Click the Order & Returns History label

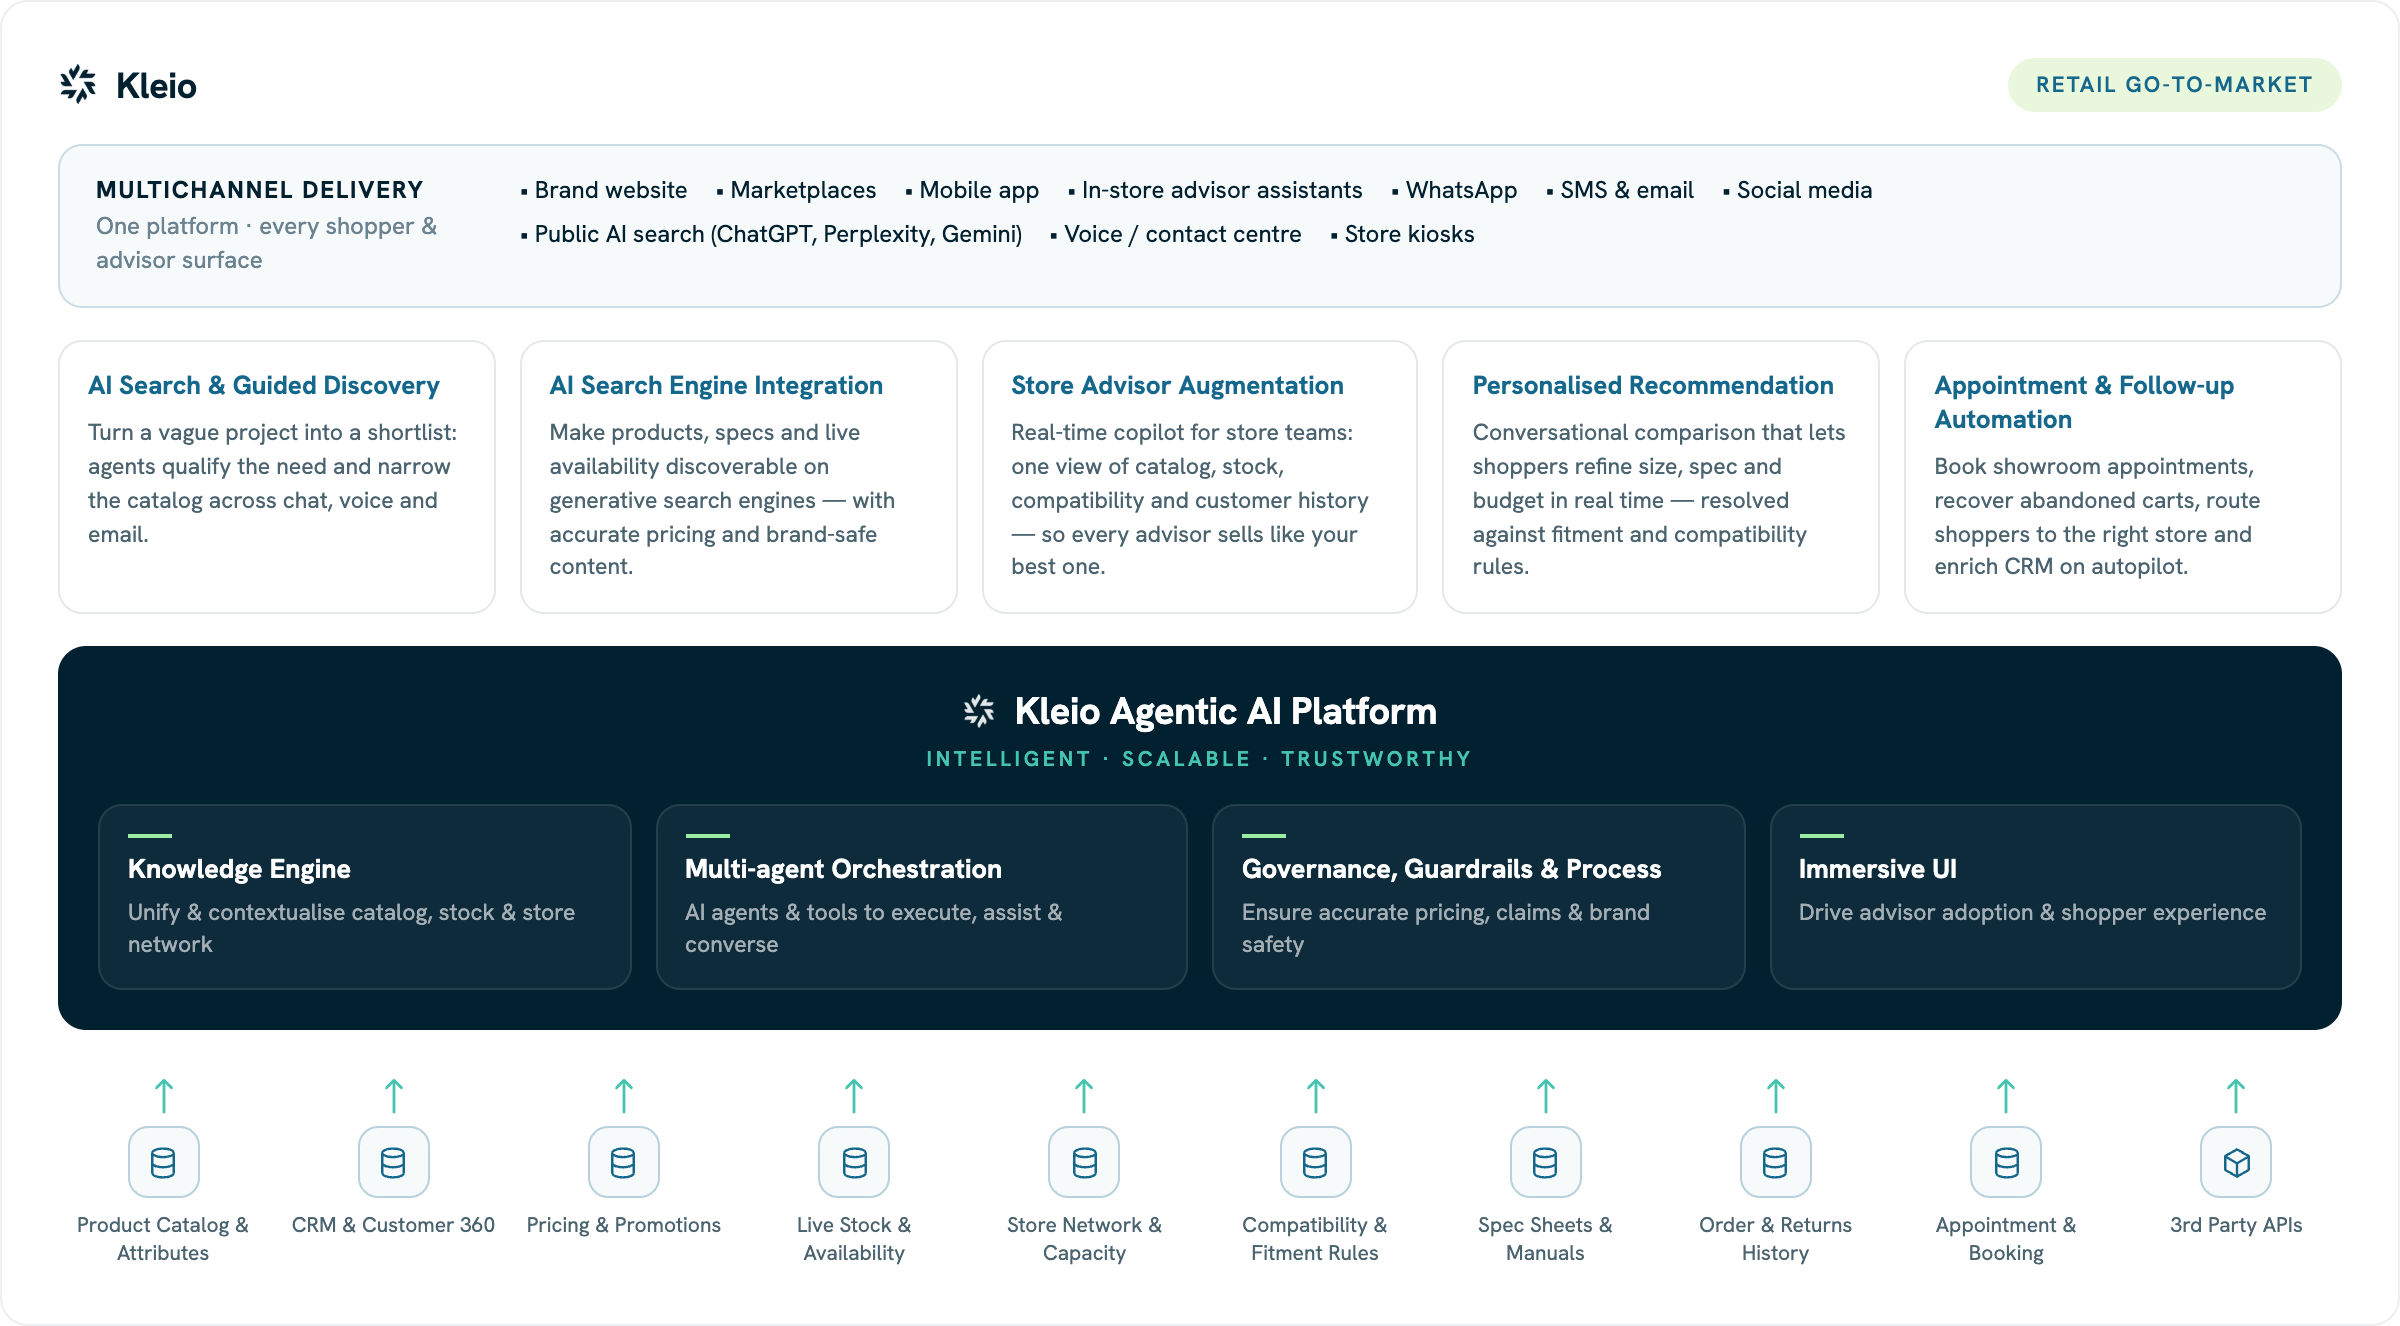coord(1775,1239)
